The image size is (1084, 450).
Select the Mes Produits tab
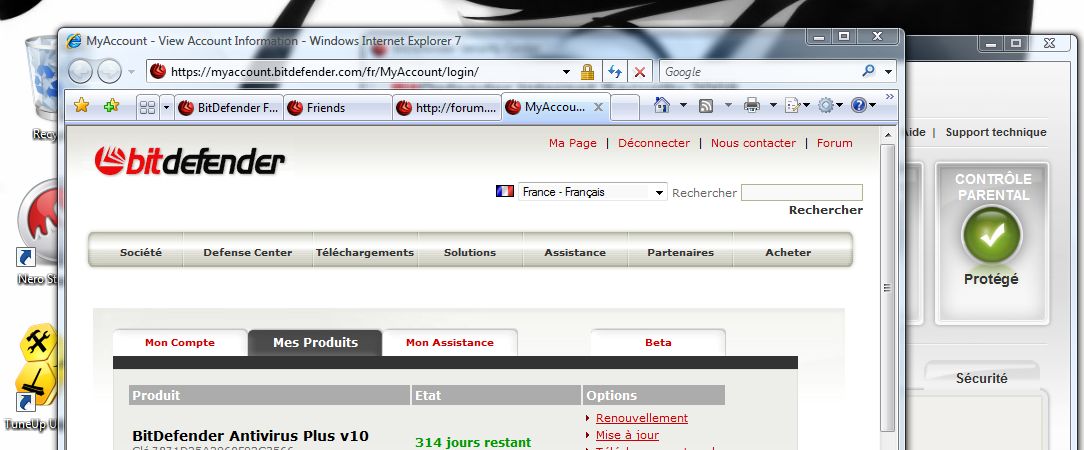tap(315, 342)
